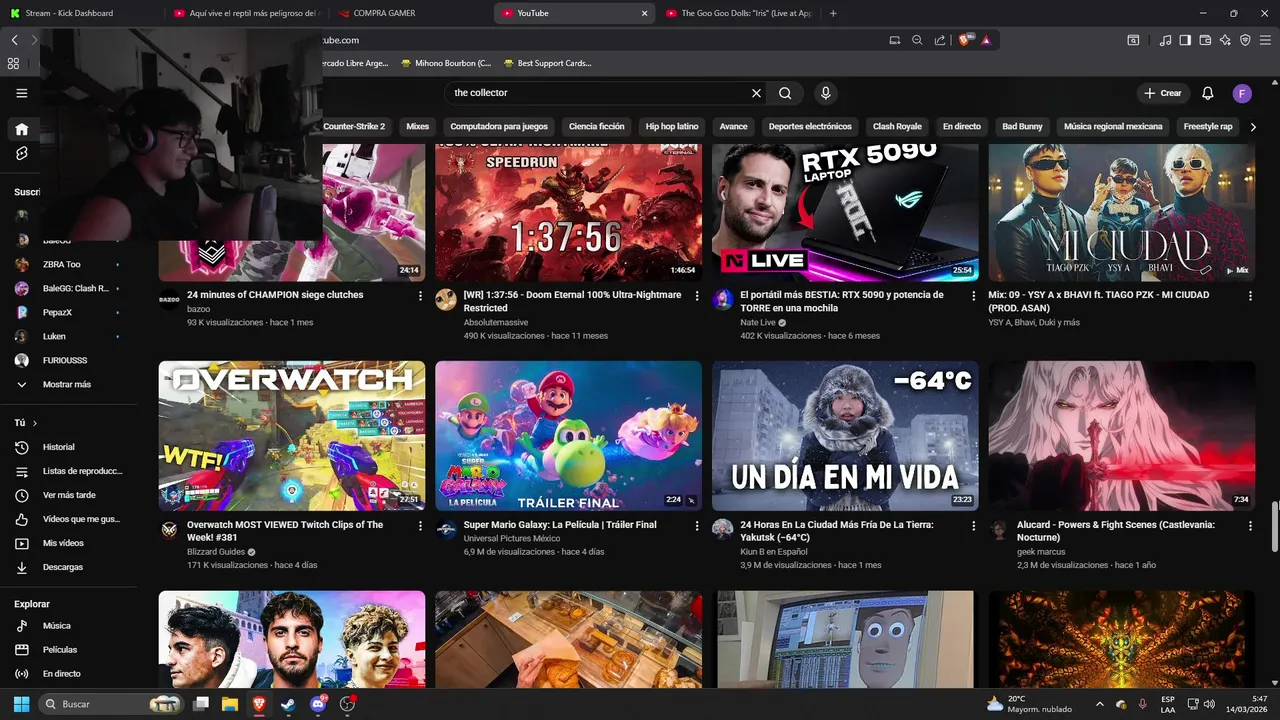
Task: Select the Bad Bunny filter chip
Action: 1022,127
